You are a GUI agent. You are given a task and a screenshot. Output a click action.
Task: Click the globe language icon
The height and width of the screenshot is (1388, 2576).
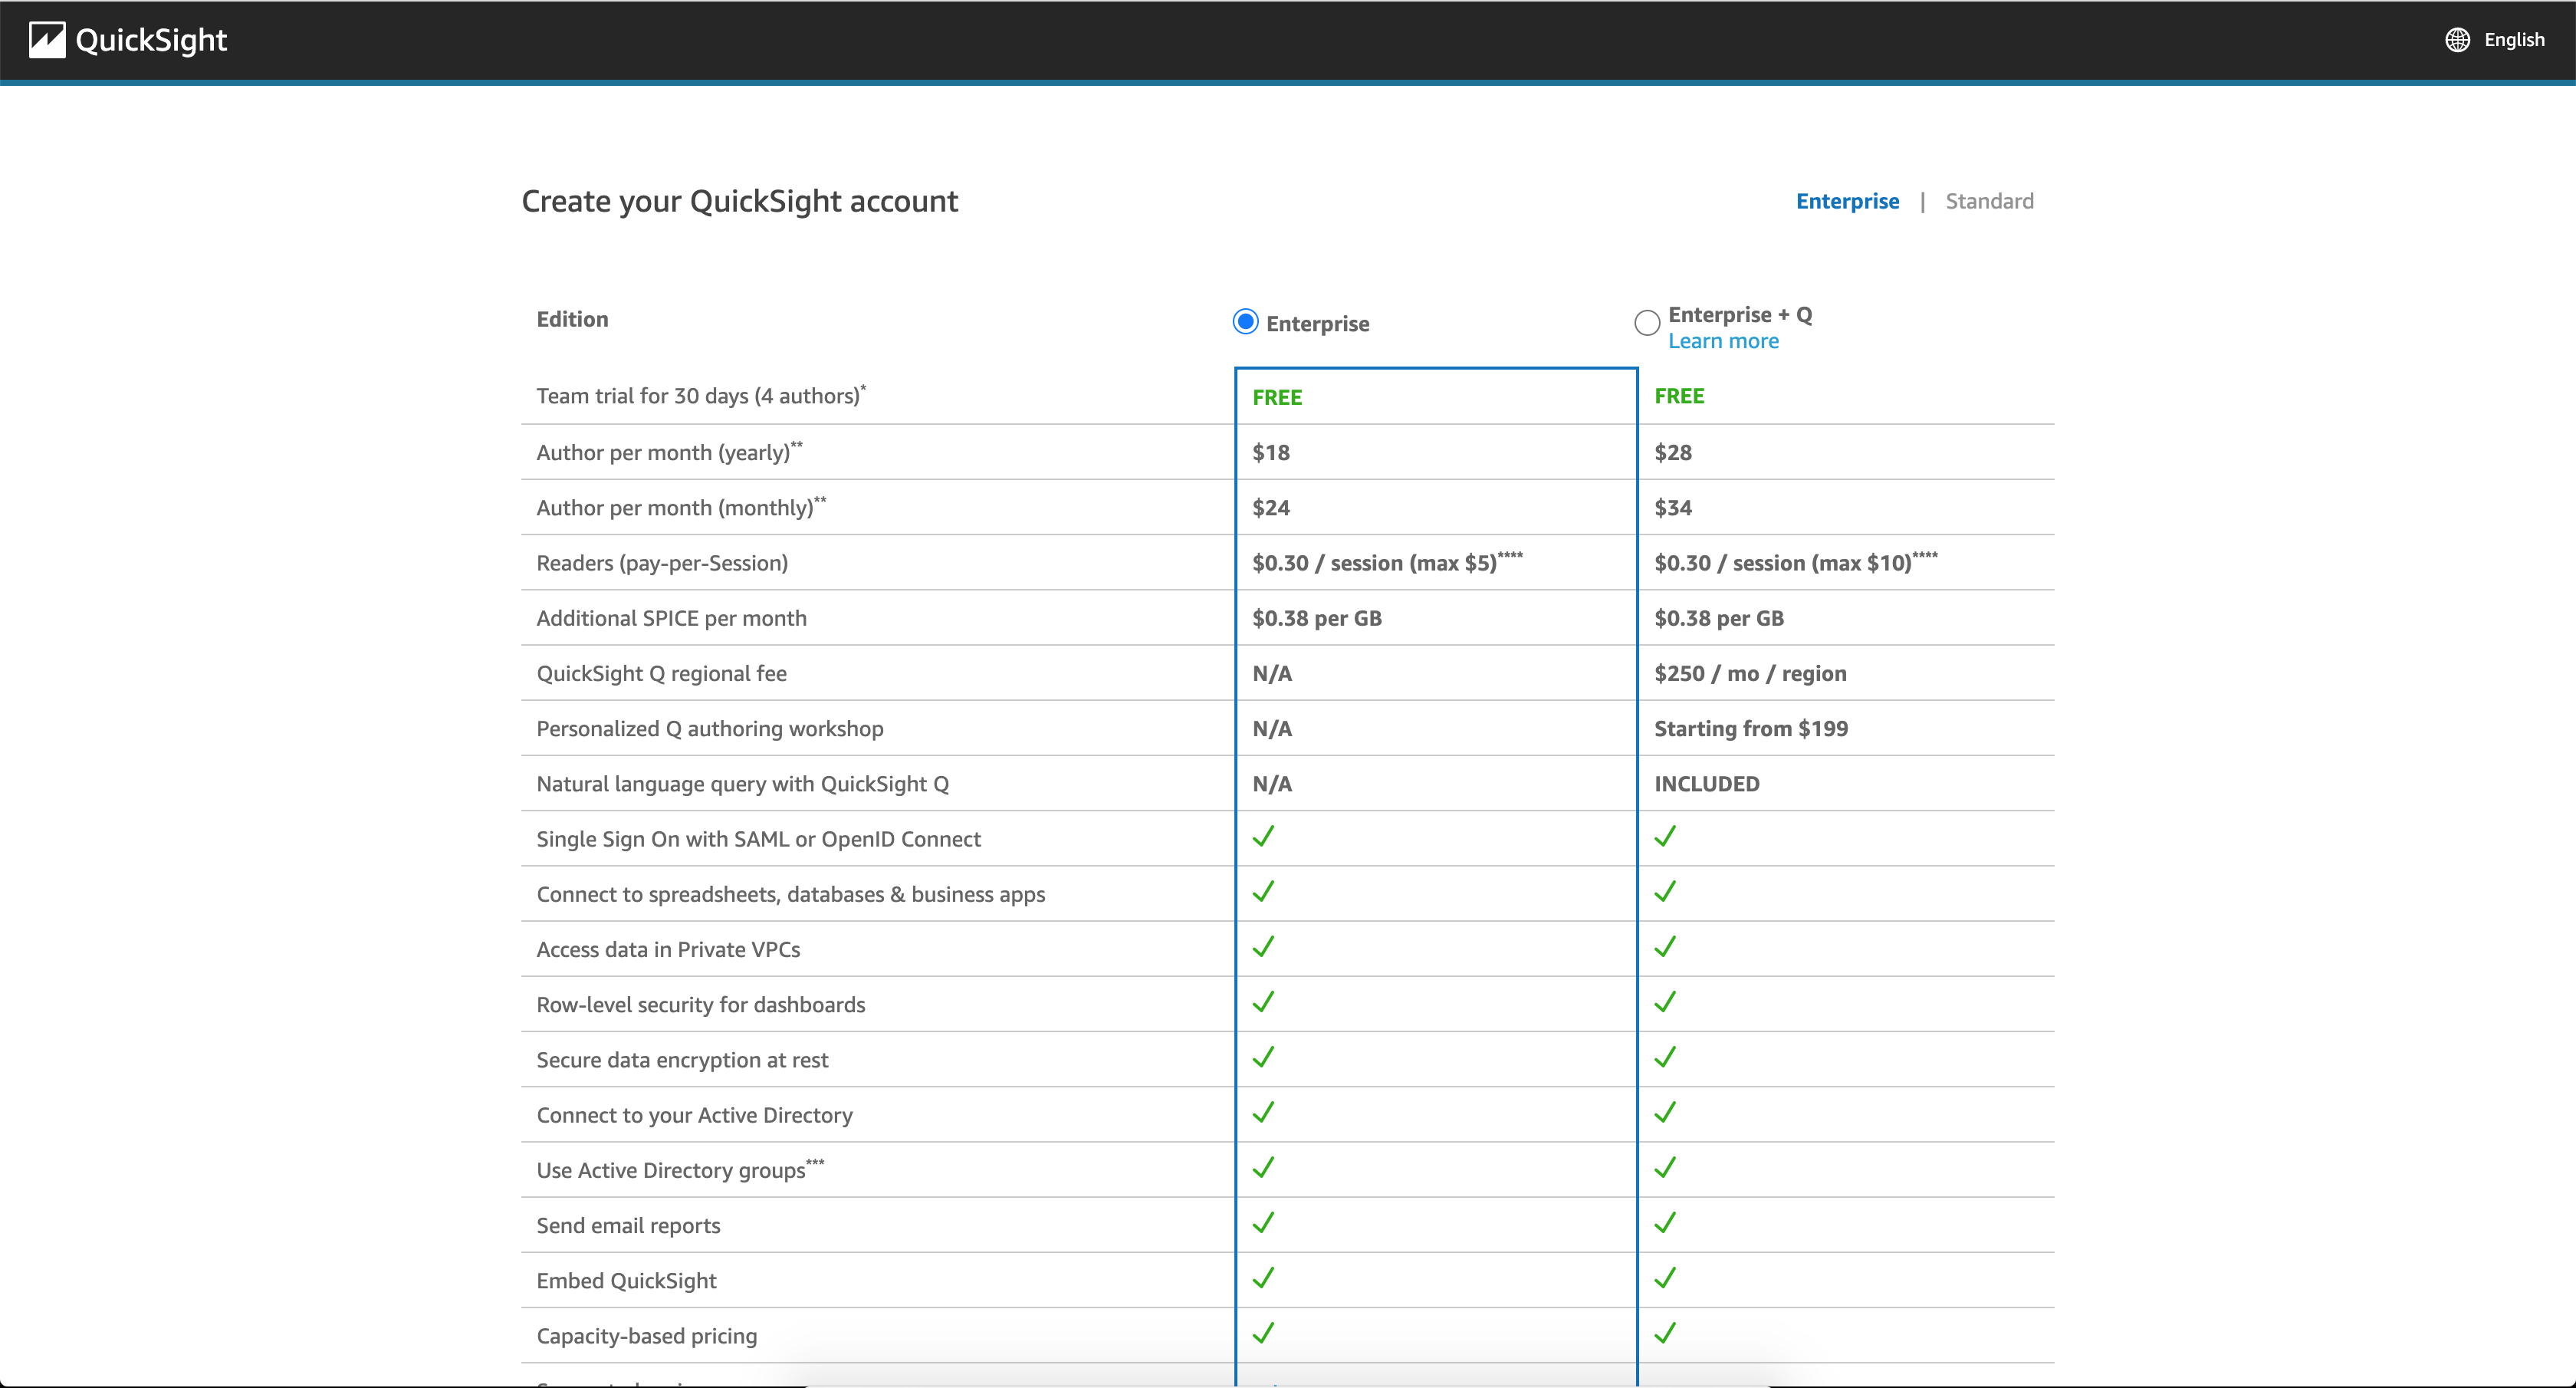pyautogui.click(x=2457, y=40)
